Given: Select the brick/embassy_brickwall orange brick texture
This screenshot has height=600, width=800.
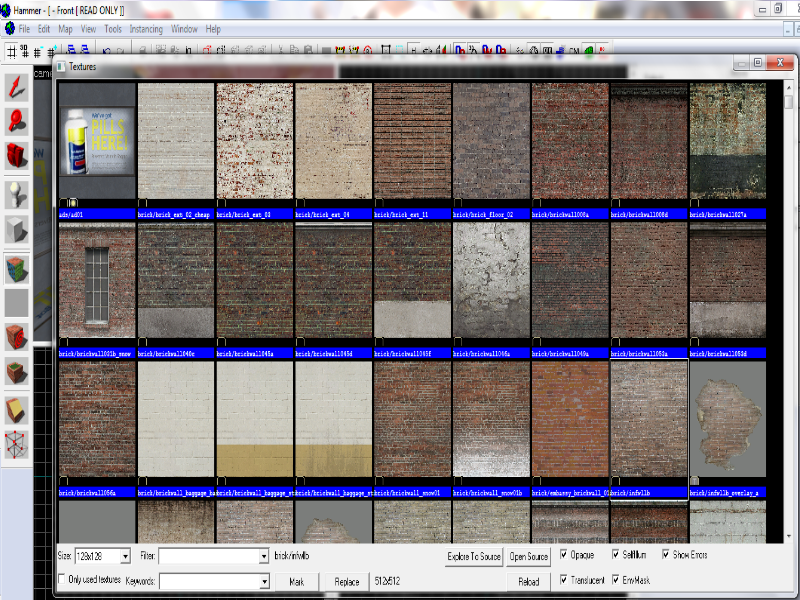Looking at the screenshot, I should pyautogui.click(x=570, y=419).
